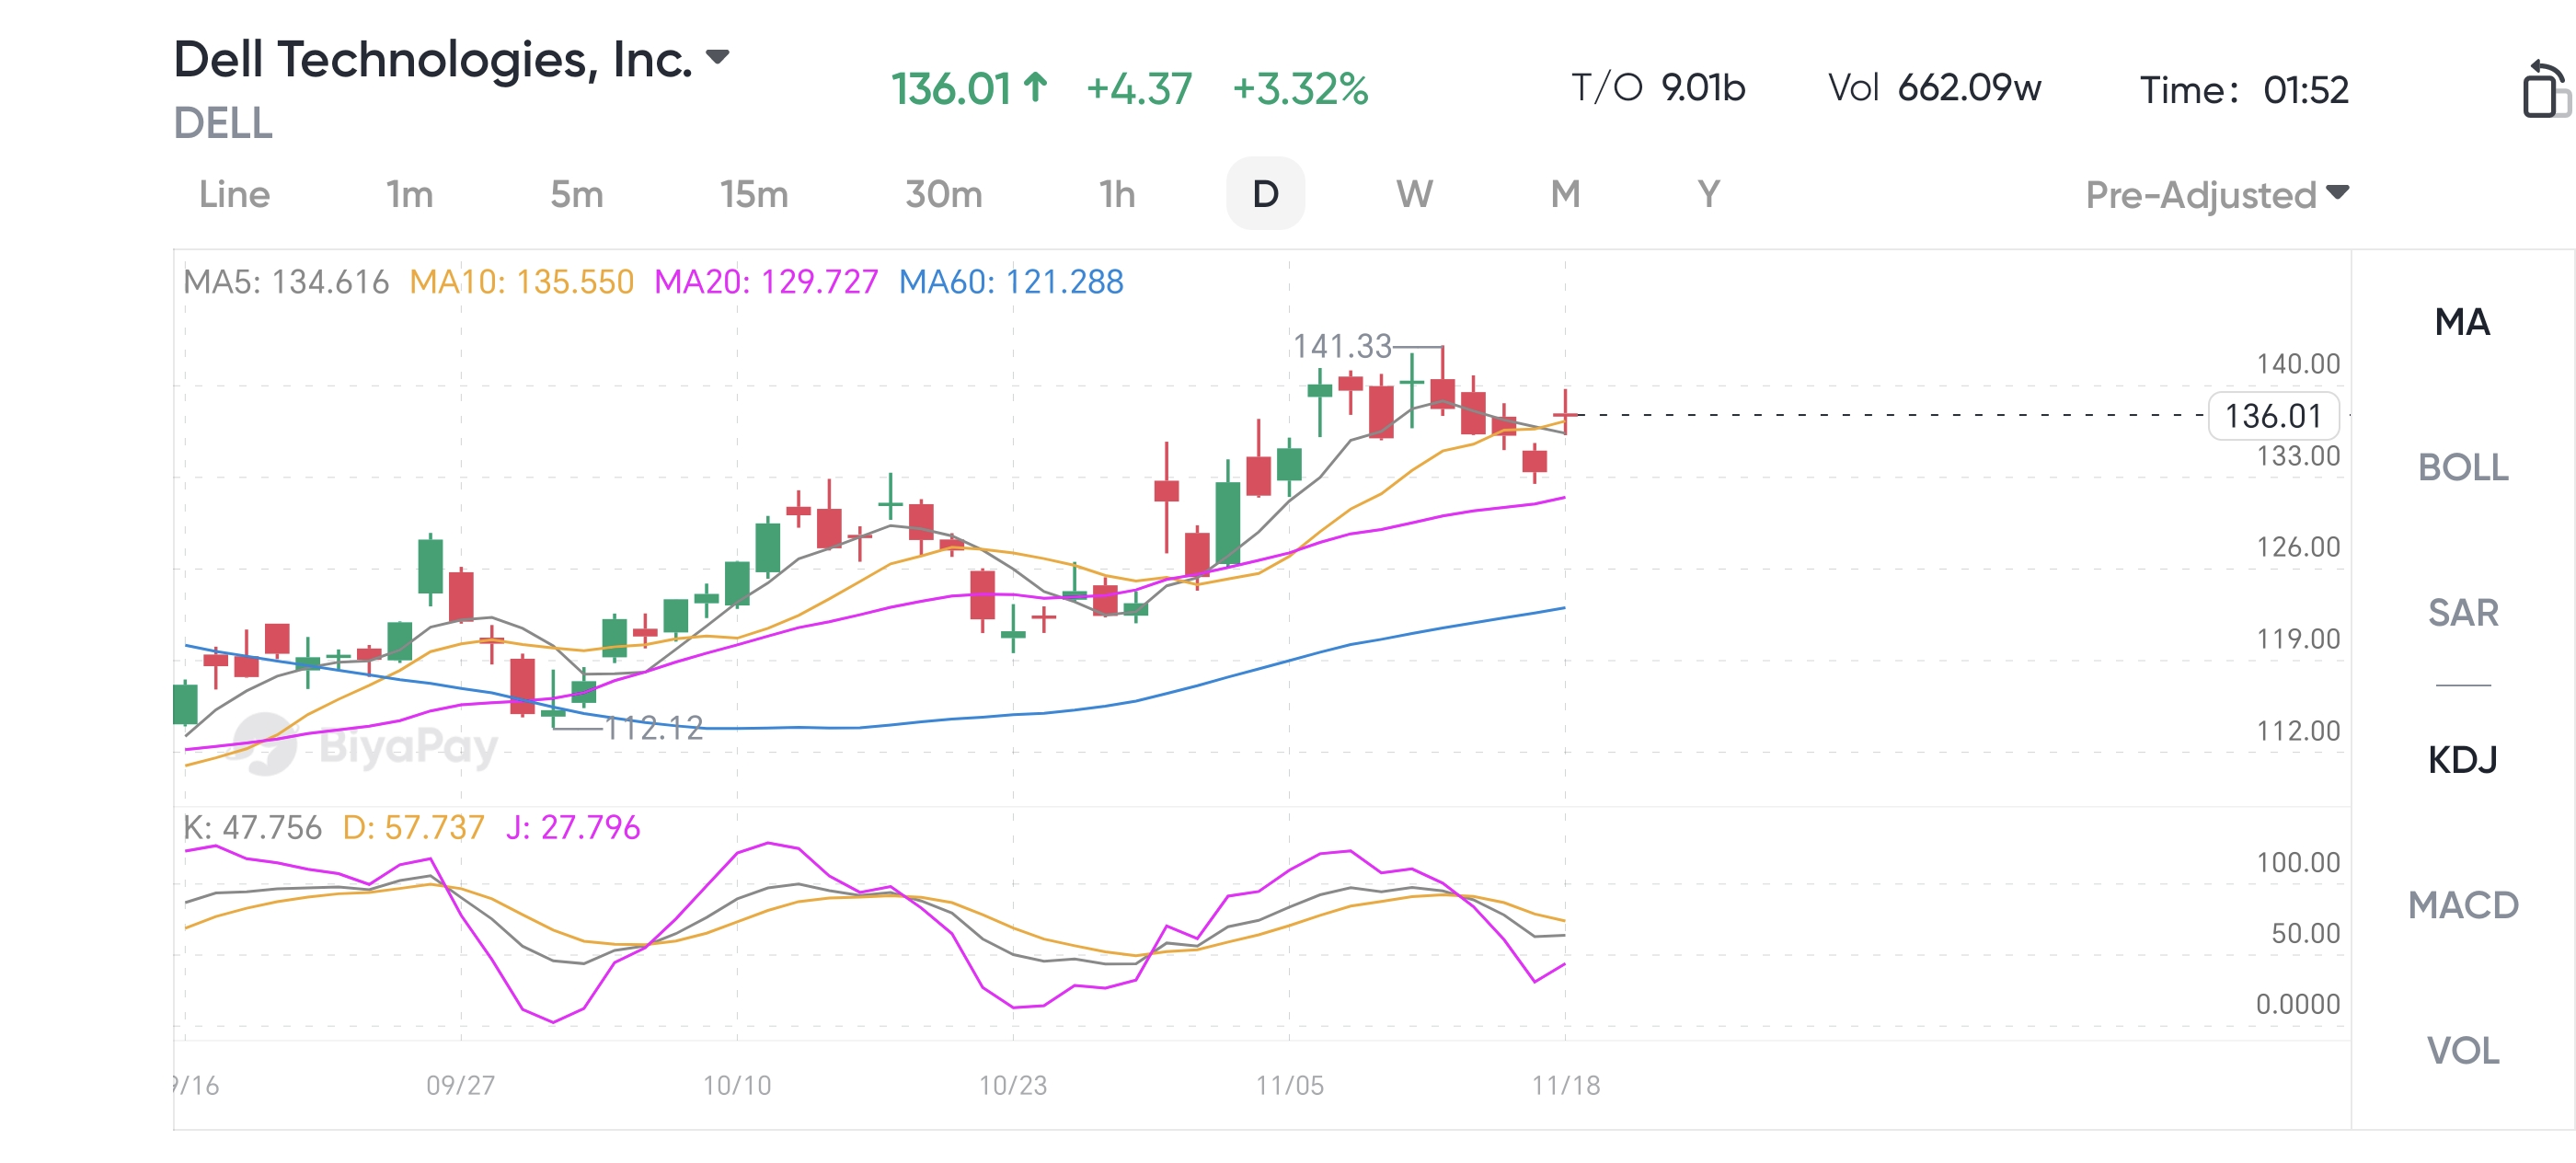Image resolution: width=2576 pixels, height=1163 pixels.
Task: Select the M monthly timeframe
Action: [x=1565, y=194]
